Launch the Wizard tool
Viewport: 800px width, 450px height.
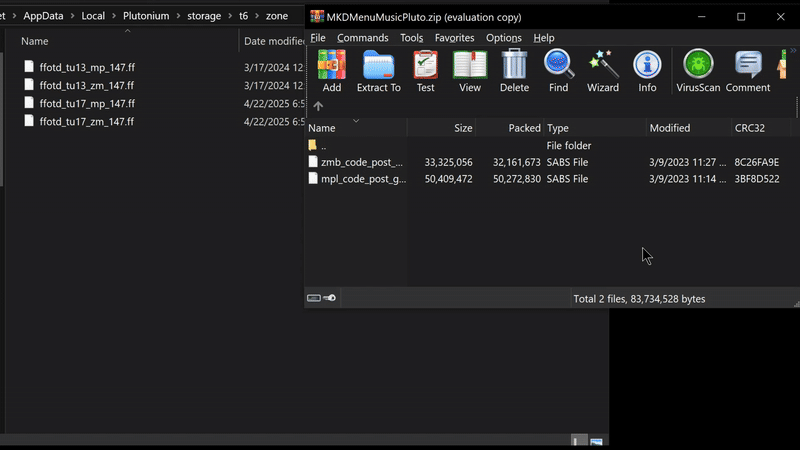602,70
